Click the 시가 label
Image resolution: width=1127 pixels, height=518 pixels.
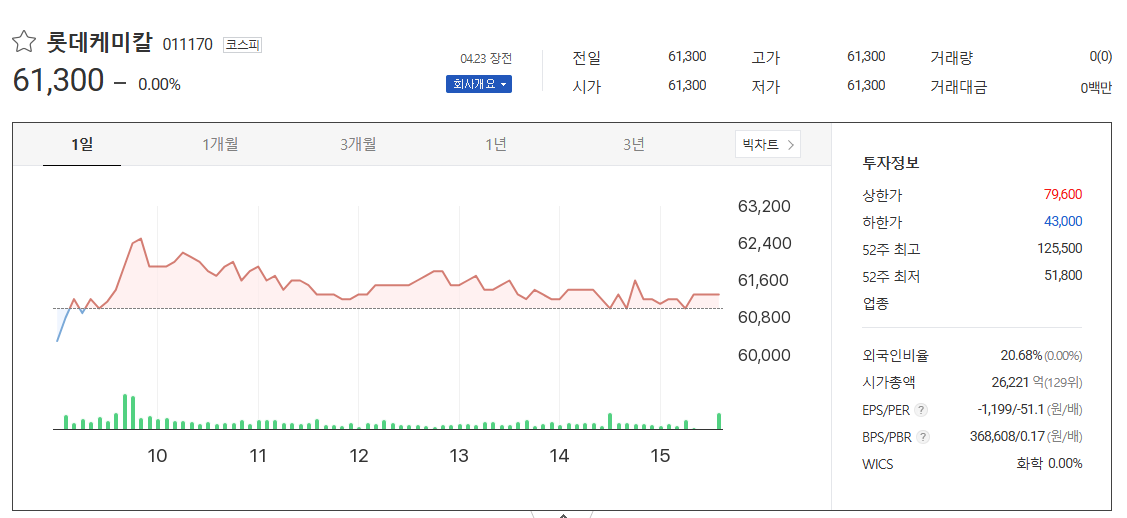586,87
